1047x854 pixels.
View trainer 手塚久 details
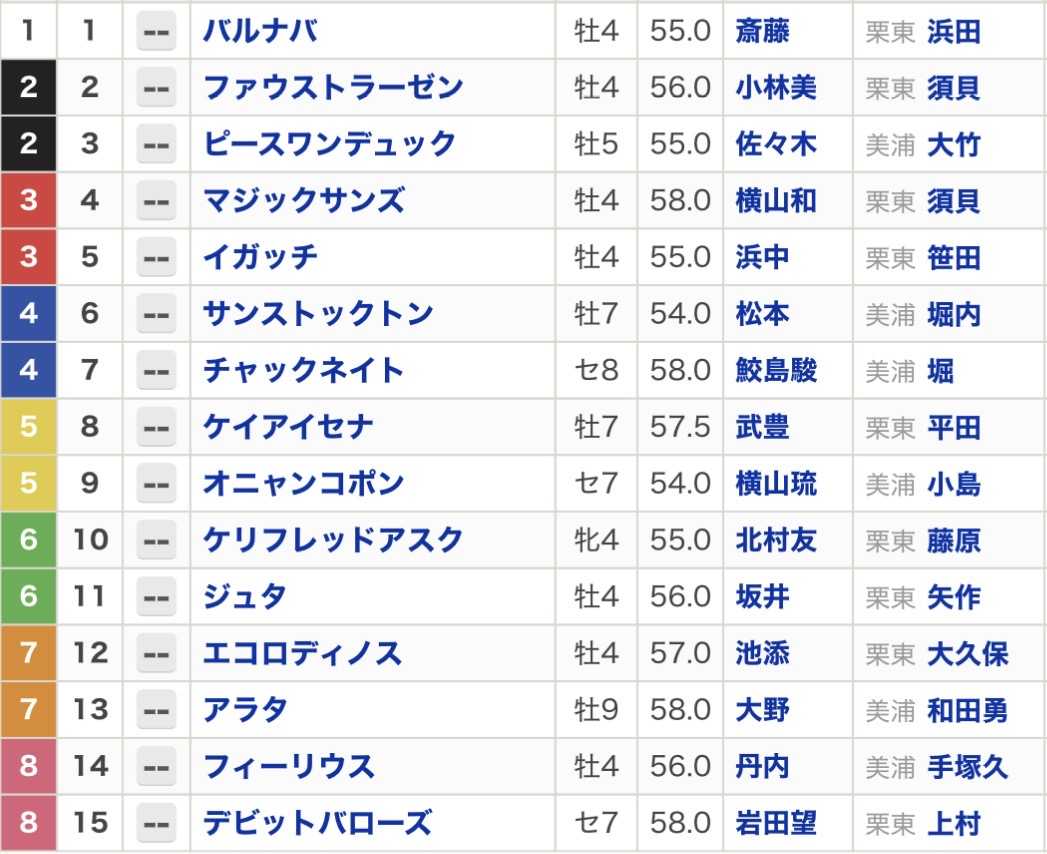pyautogui.click(x=968, y=767)
